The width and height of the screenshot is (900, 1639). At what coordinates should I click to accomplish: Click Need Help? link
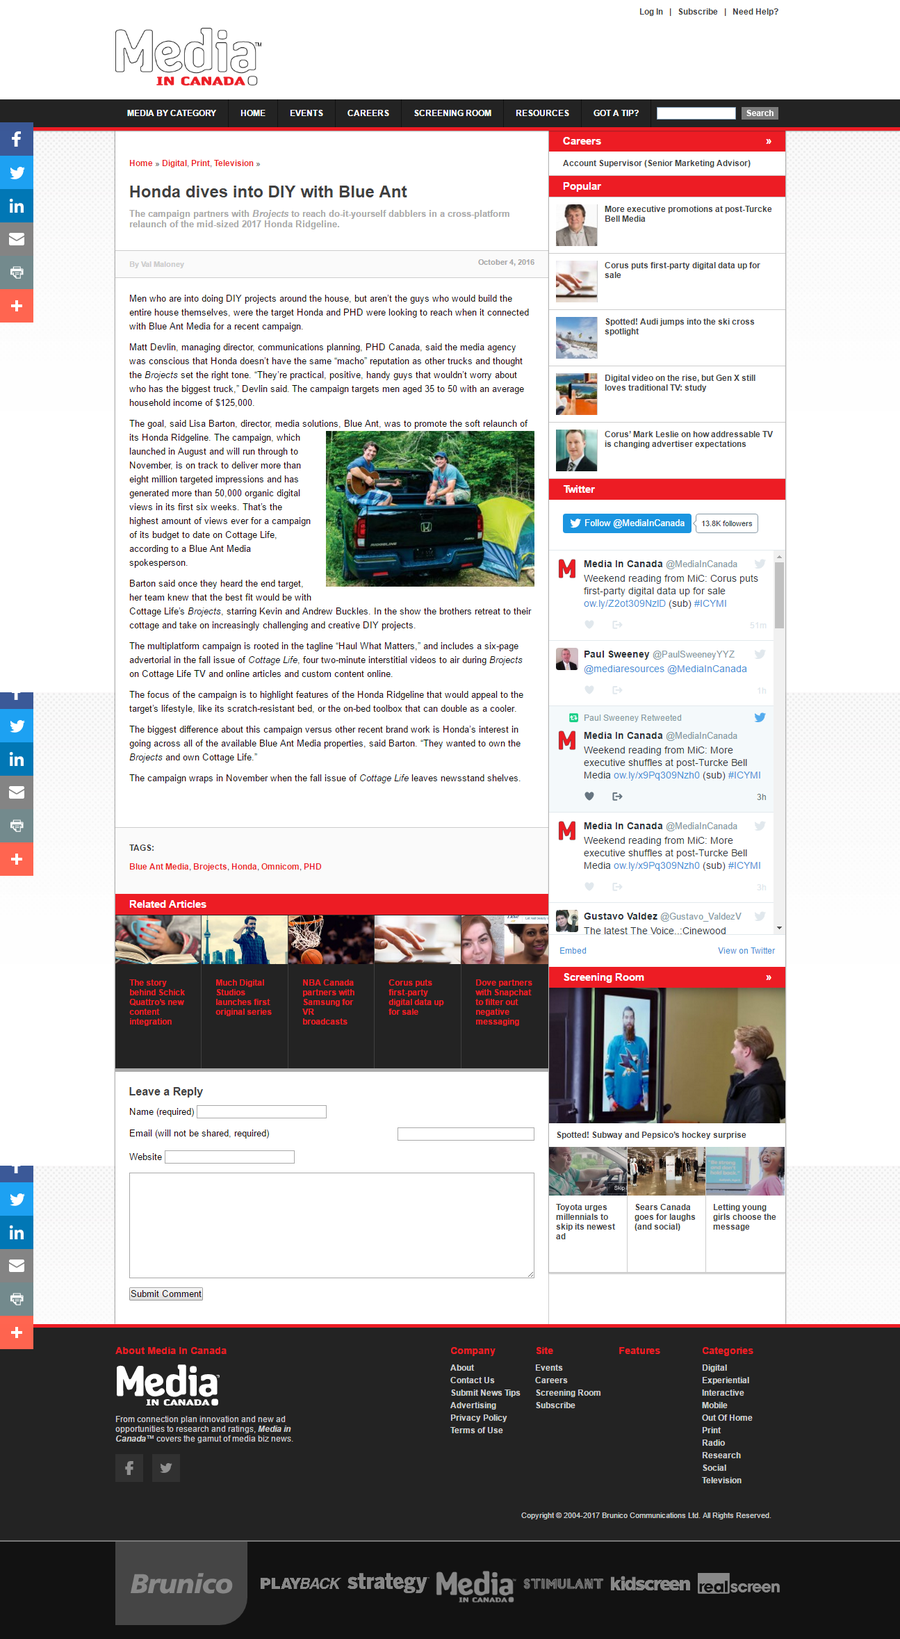click(755, 12)
